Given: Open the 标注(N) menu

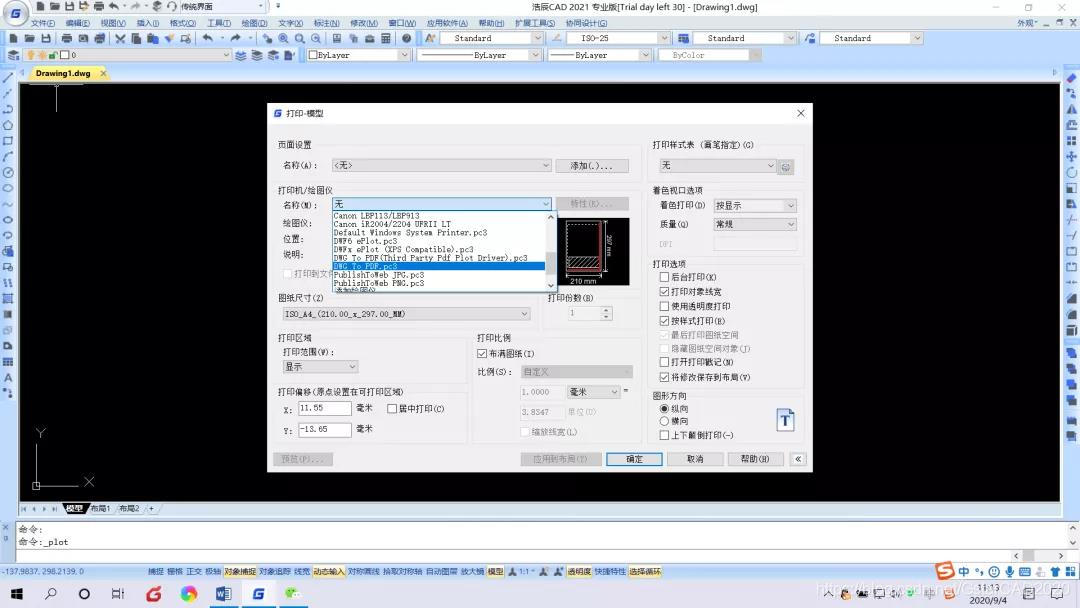Looking at the screenshot, I should pyautogui.click(x=326, y=23).
